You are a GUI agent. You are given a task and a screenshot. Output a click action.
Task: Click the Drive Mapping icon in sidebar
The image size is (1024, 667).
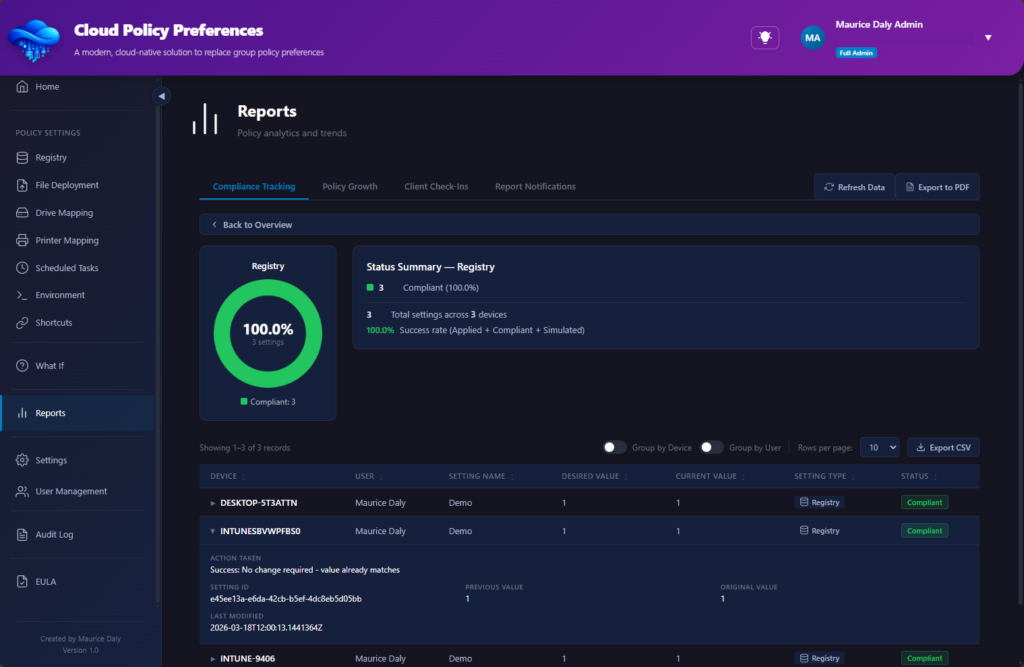[x=23, y=213]
